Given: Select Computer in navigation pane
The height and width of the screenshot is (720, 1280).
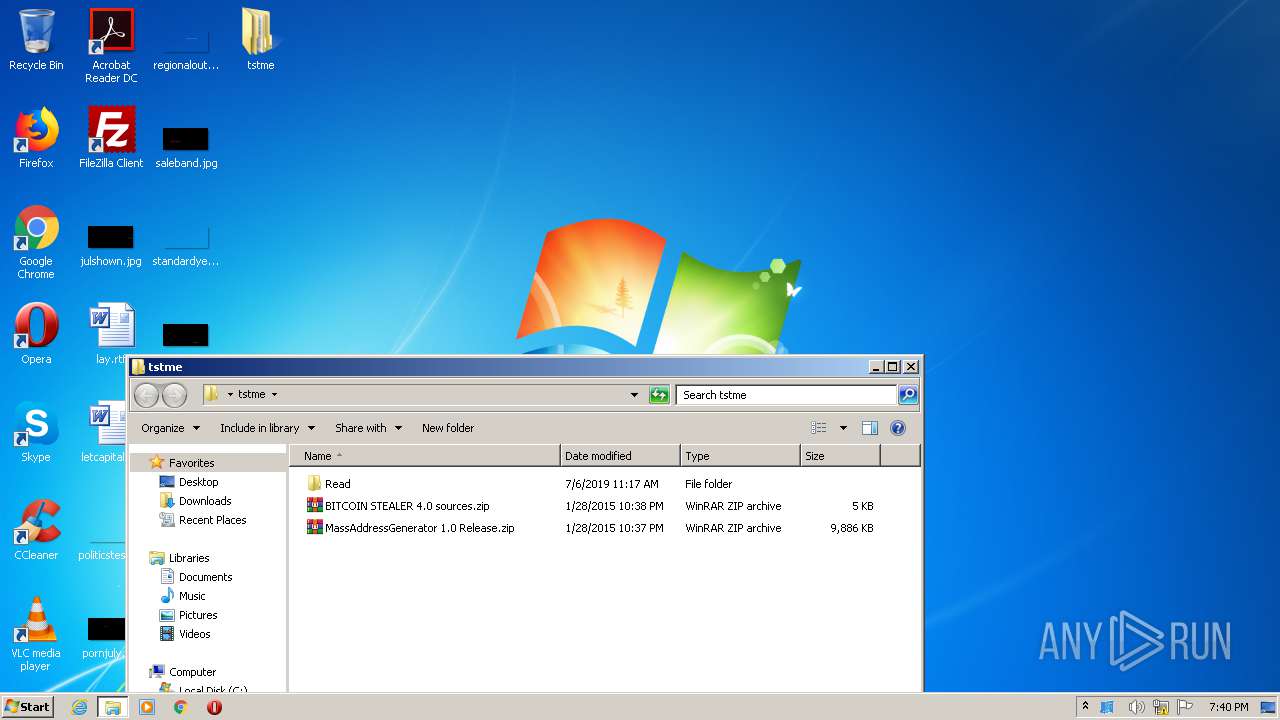Looking at the screenshot, I should (x=192, y=672).
